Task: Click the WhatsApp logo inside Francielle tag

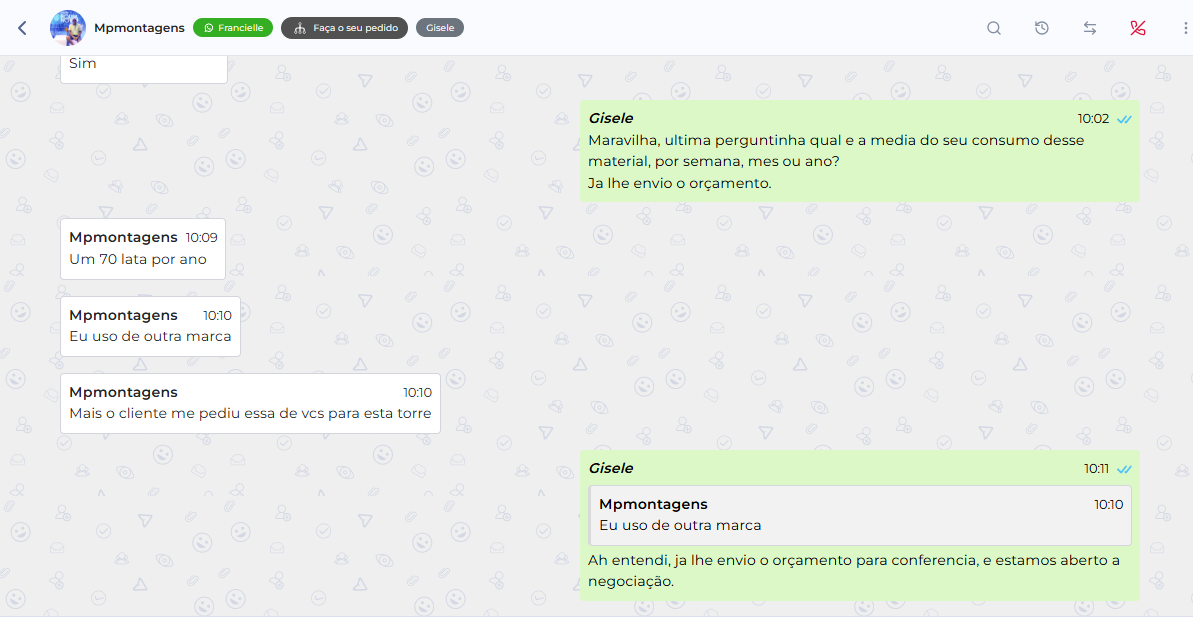Action: point(209,28)
